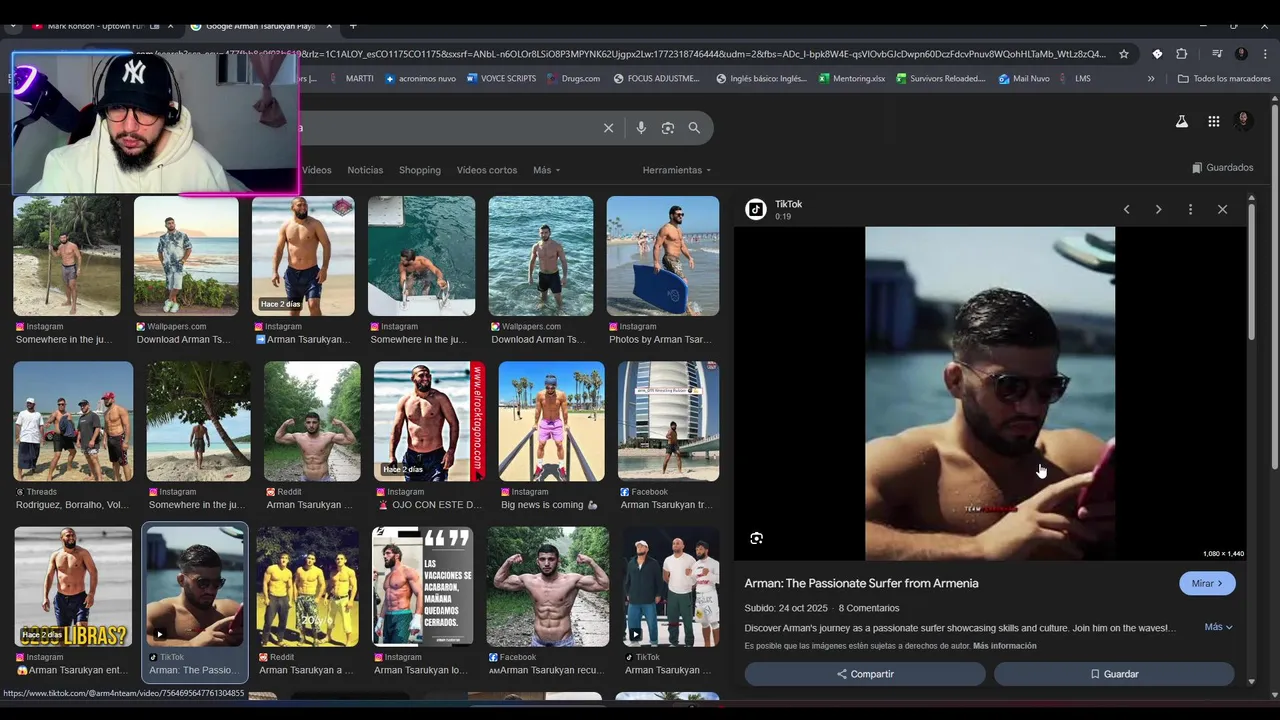This screenshot has width=1280, height=720.
Task: Switch to the Shopping tab
Action: pyautogui.click(x=420, y=170)
